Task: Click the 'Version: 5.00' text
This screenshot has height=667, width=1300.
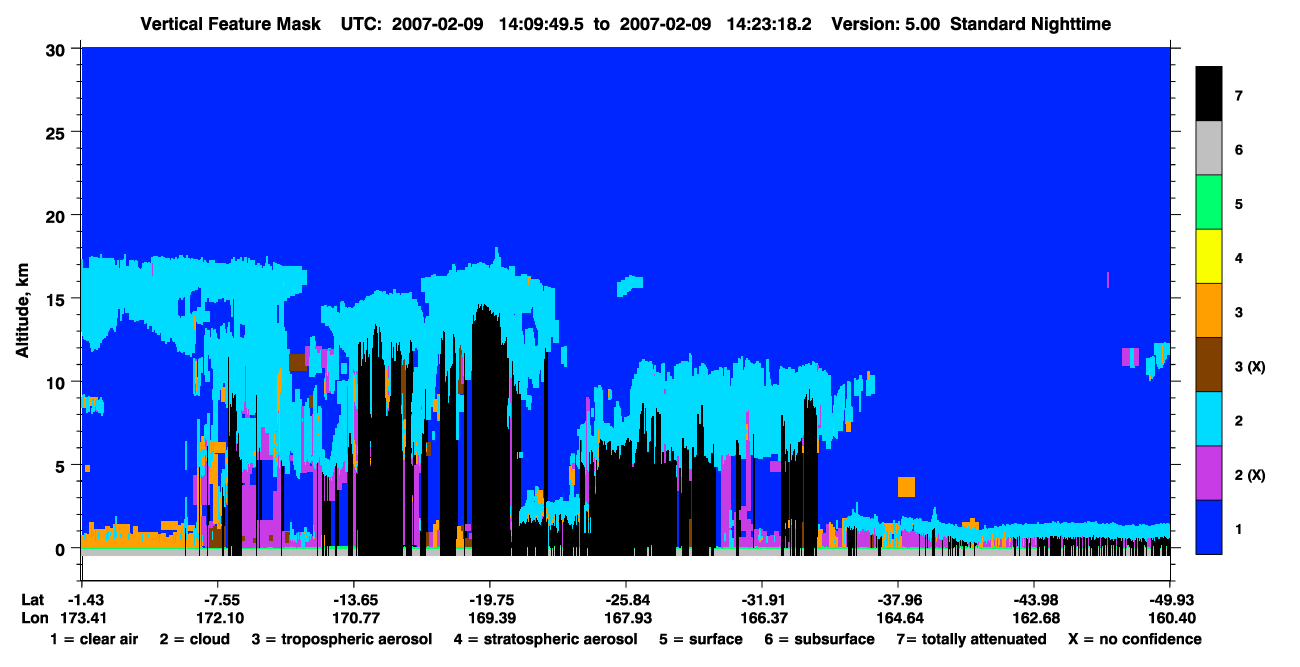Action: click(884, 23)
